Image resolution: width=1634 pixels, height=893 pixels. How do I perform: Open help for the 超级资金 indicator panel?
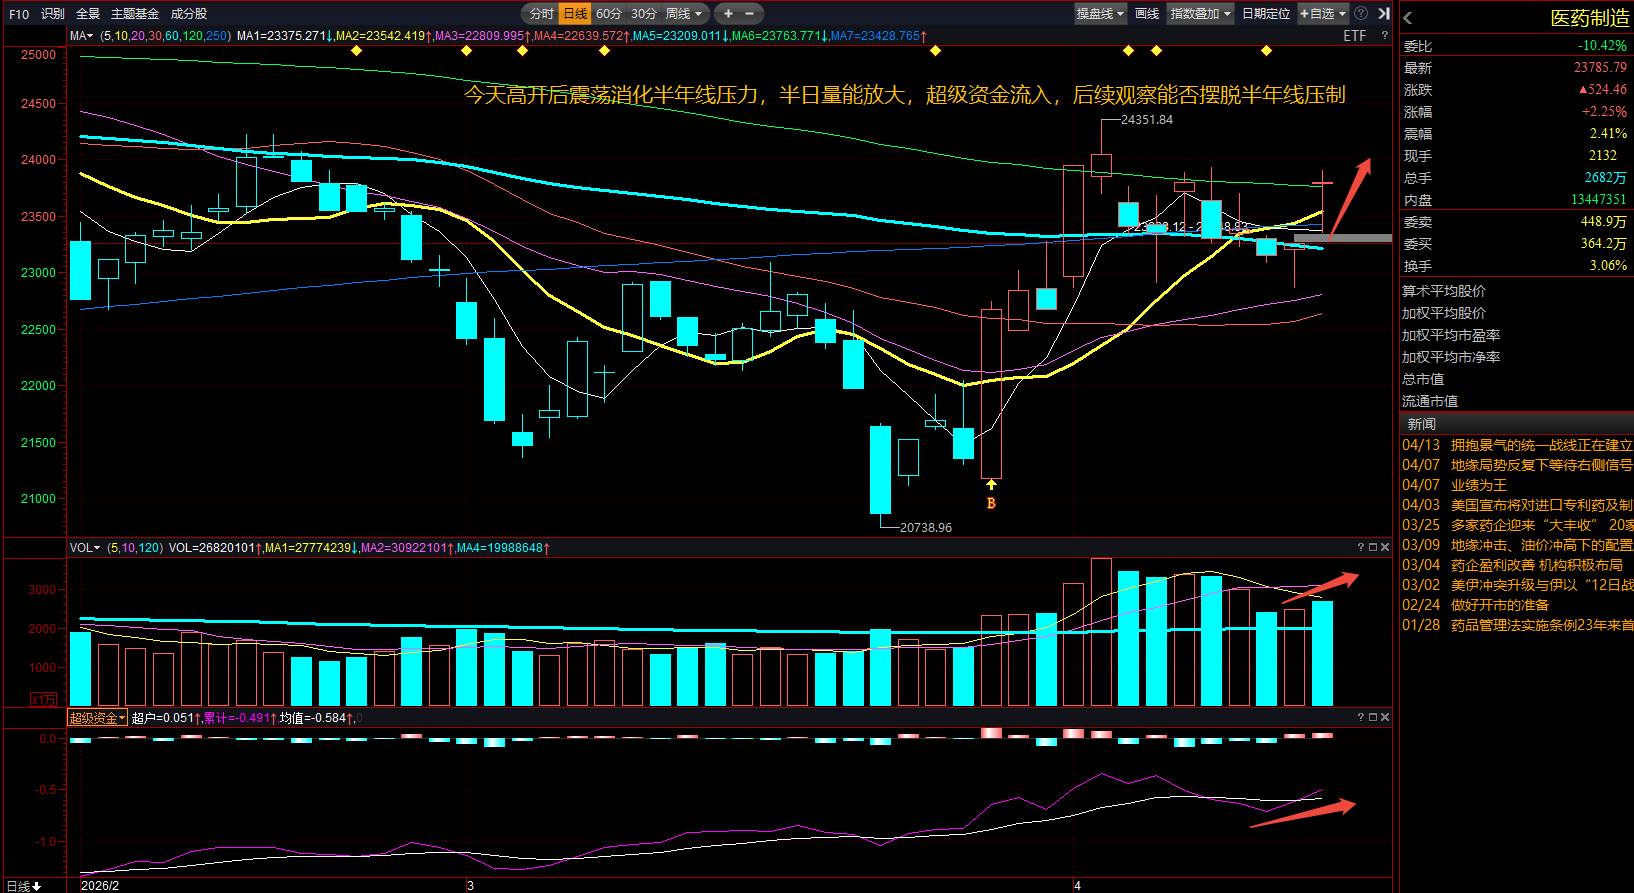[1361, 717]
